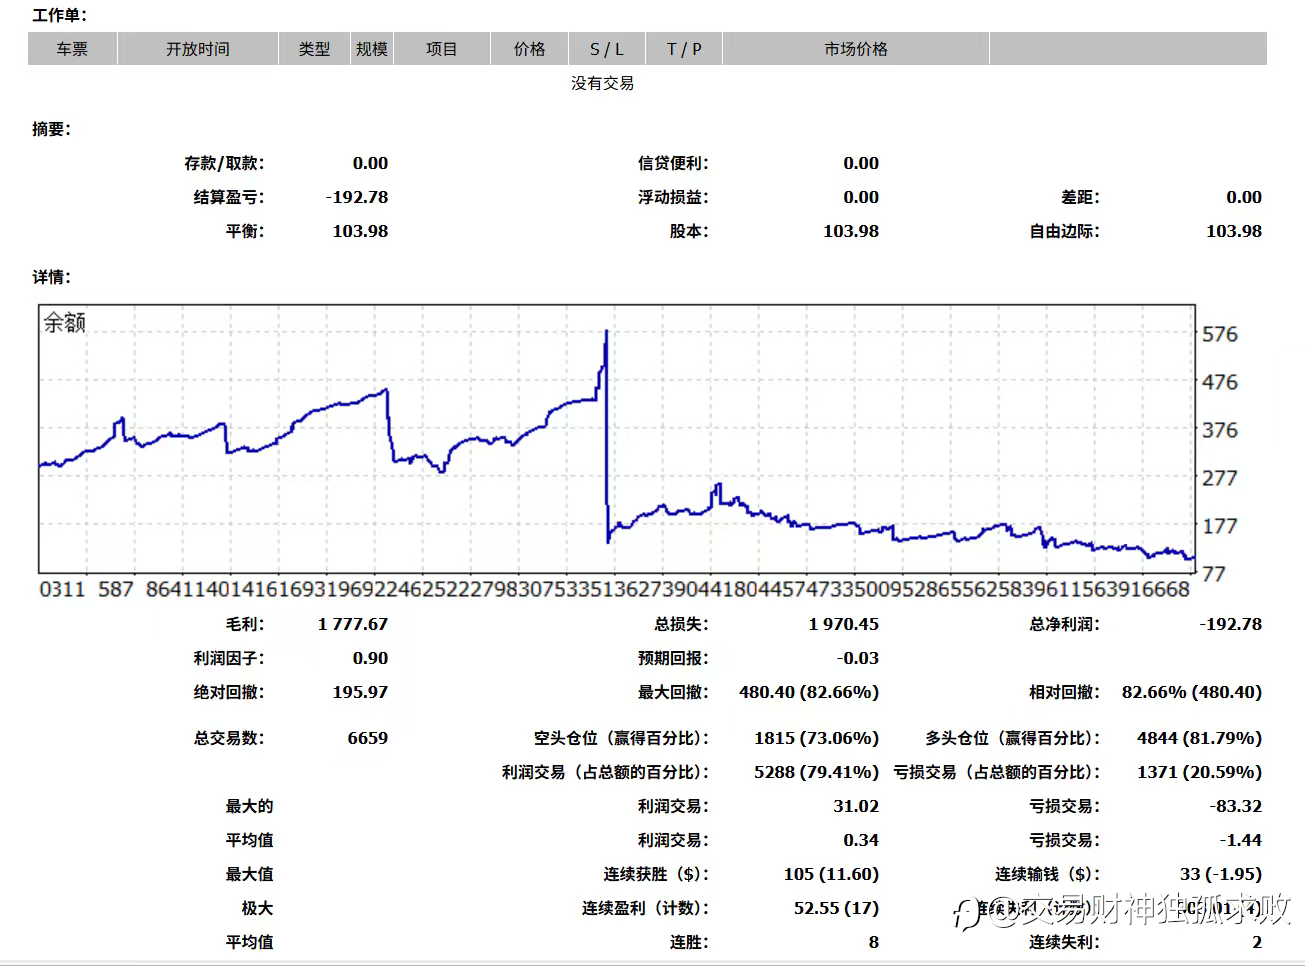Click the 自由边际 label
This screenshot has width=1305, height=966.
coord(1064,231)
